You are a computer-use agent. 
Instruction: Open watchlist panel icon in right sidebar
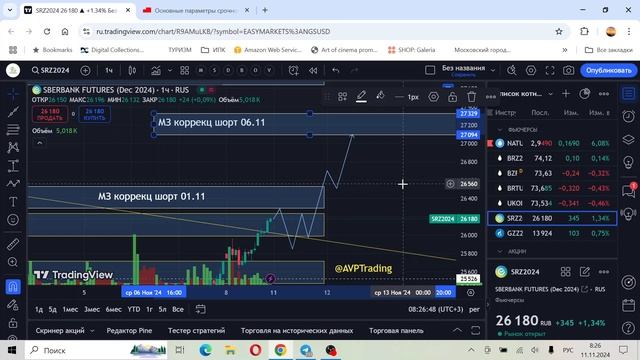click(x=629, y=94)
